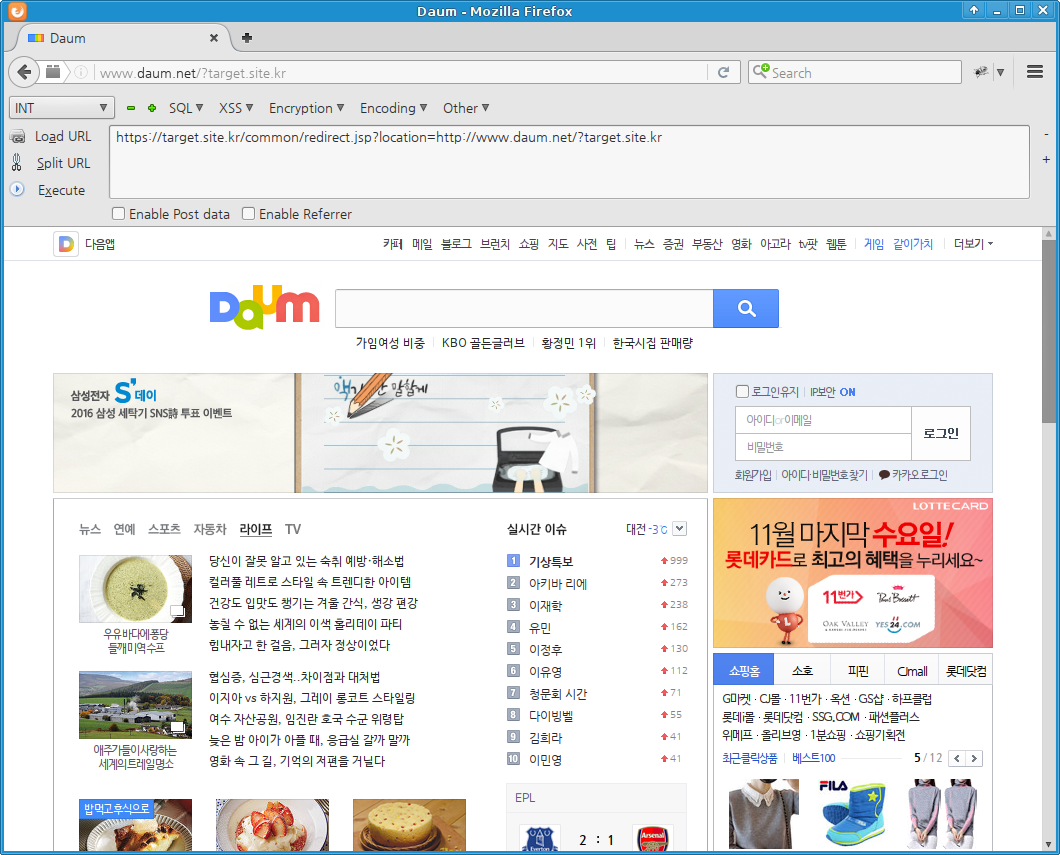This screenshot has width=1060, height=855.
Task: Click the HackBar green plus icon
Action: pos(152,108)
